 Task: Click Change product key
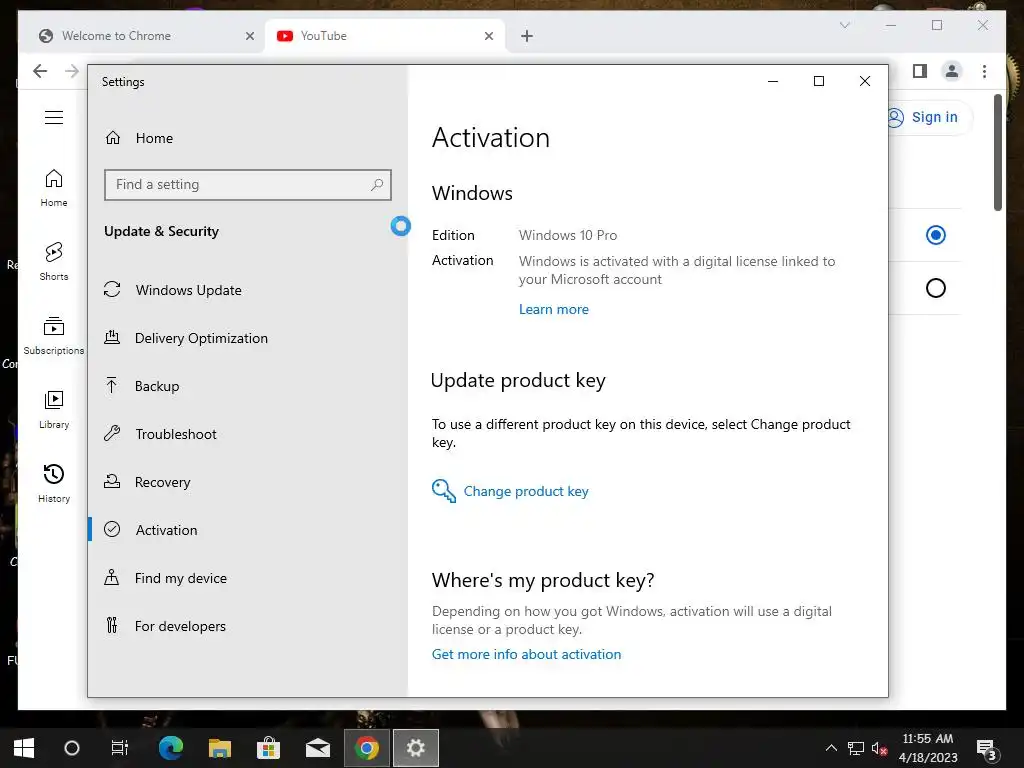[x=526, y=491]
